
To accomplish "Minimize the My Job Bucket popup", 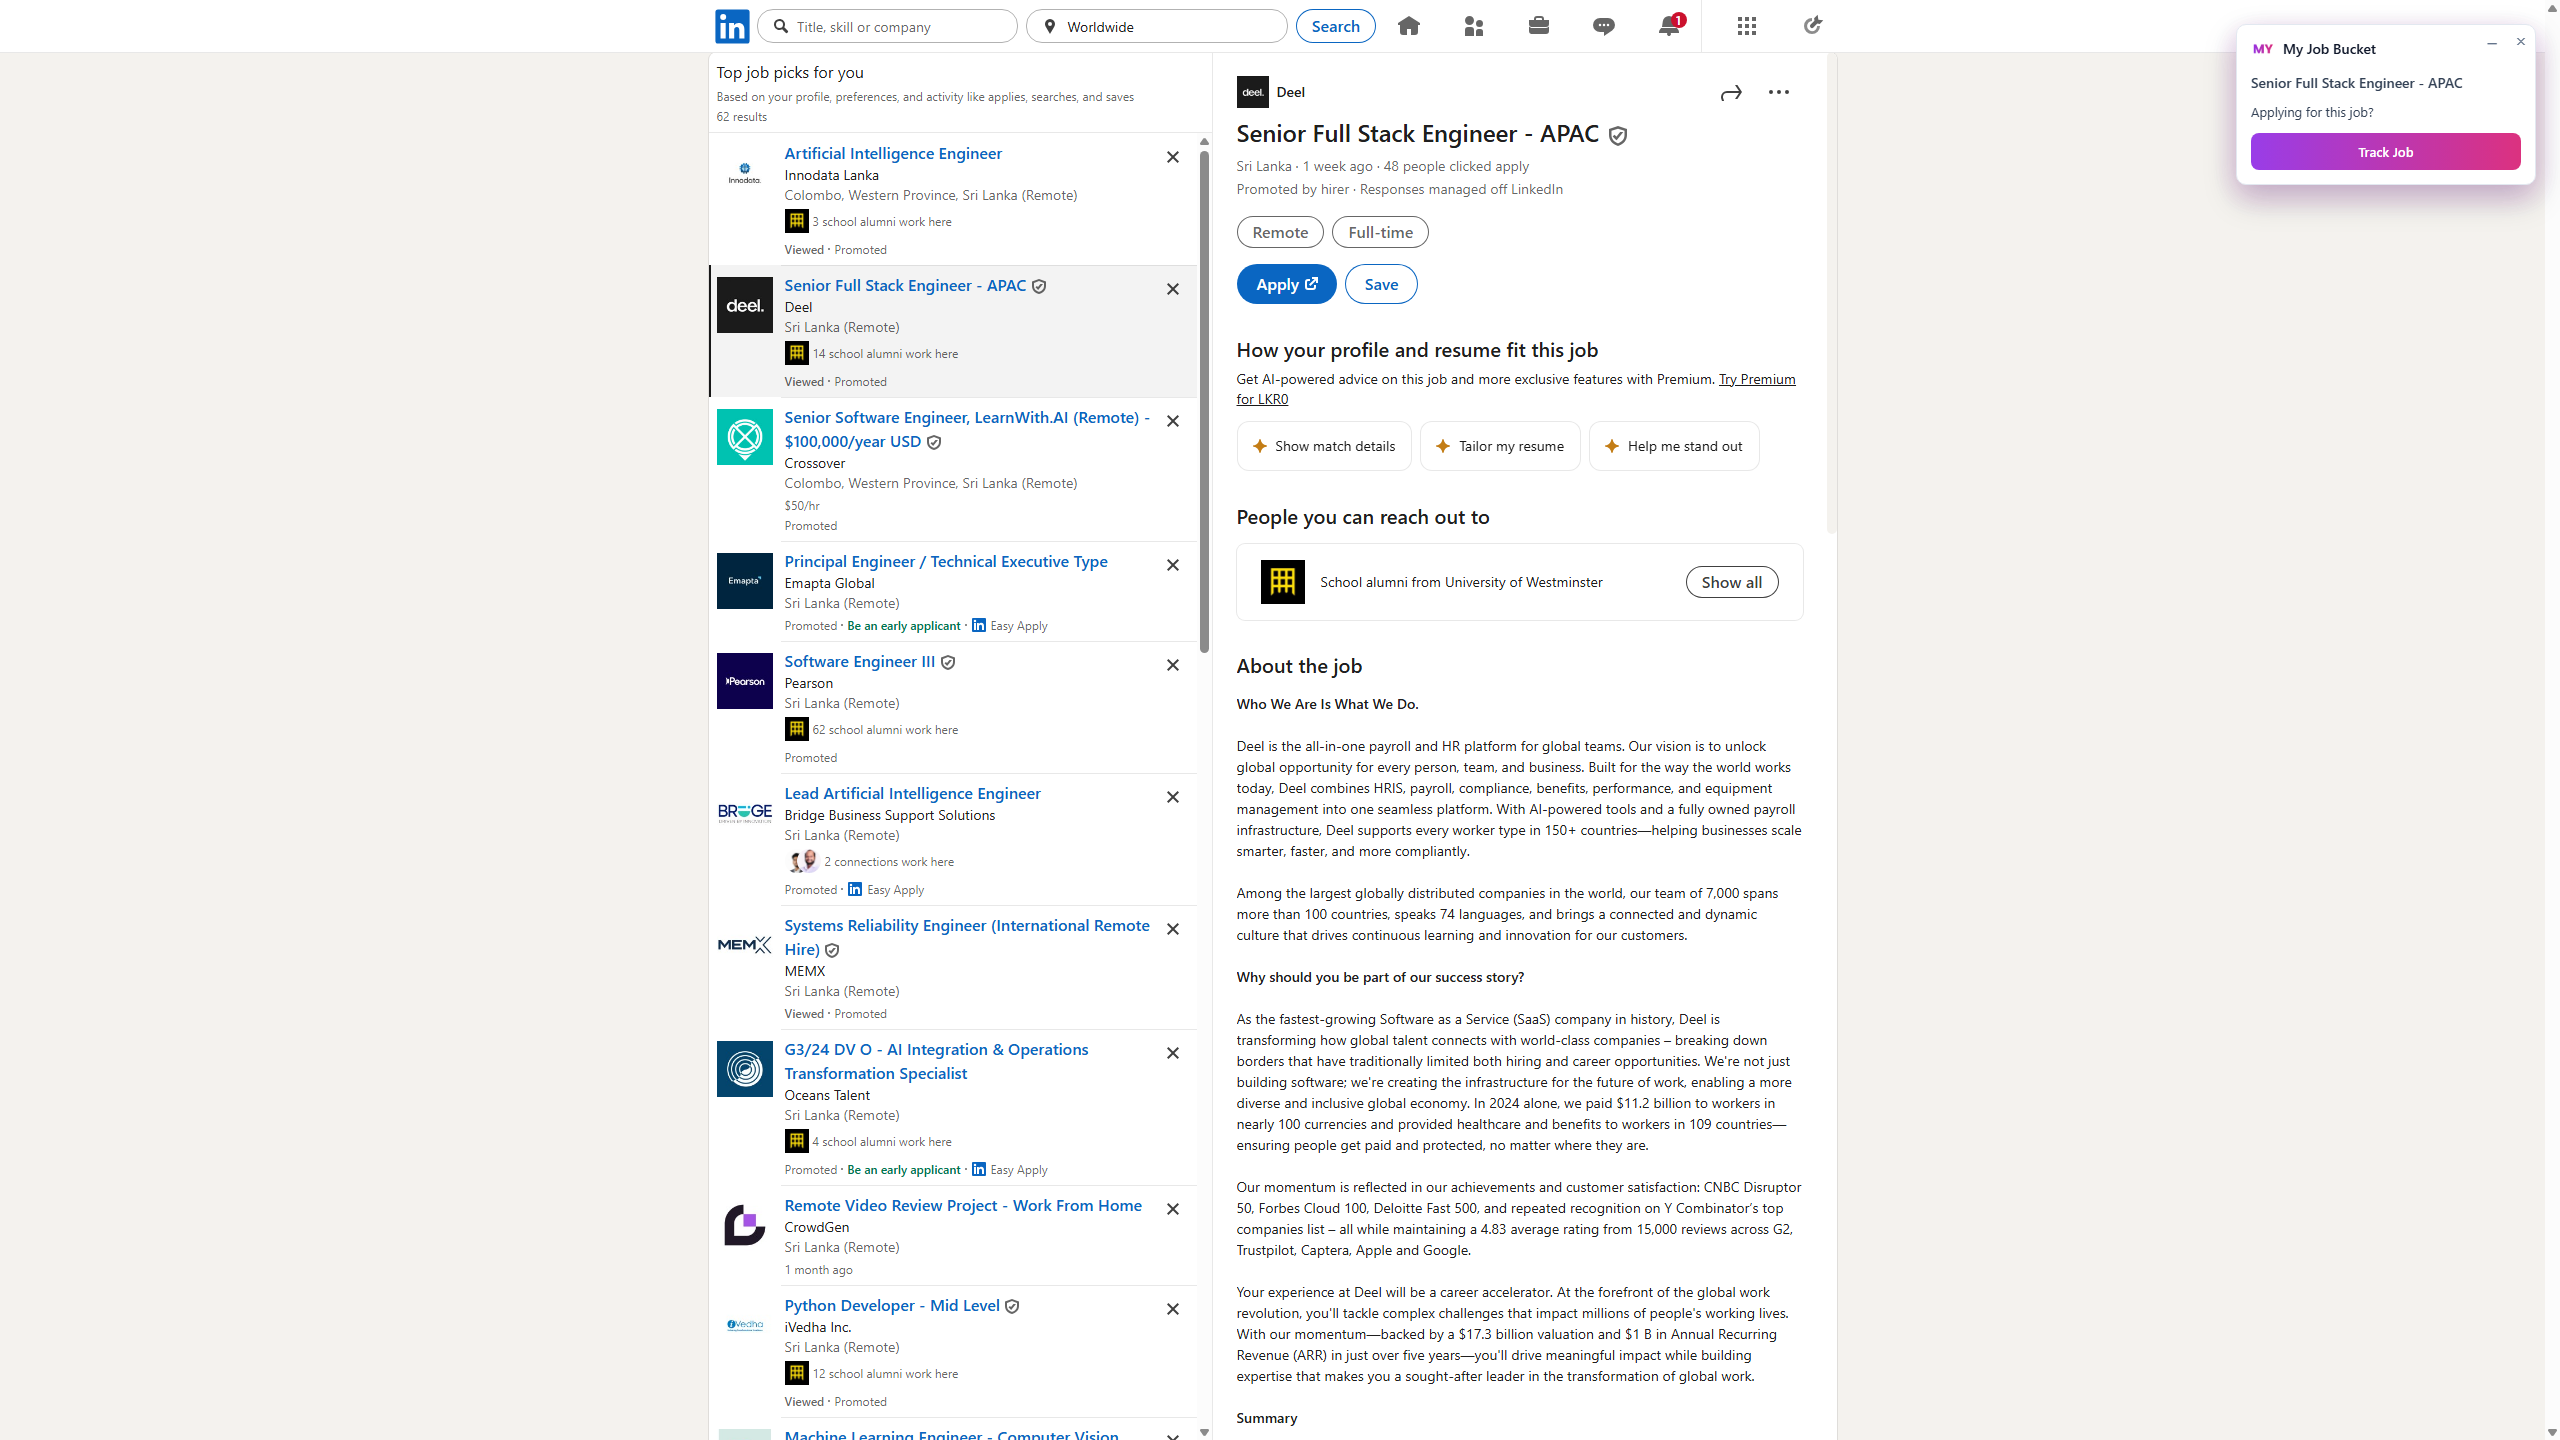I will [x=2492, y=43].
